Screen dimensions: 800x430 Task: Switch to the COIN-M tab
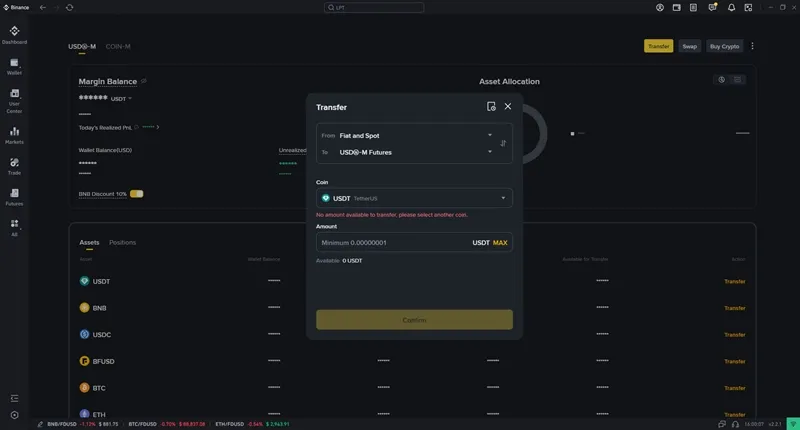(x=118, y=47)
